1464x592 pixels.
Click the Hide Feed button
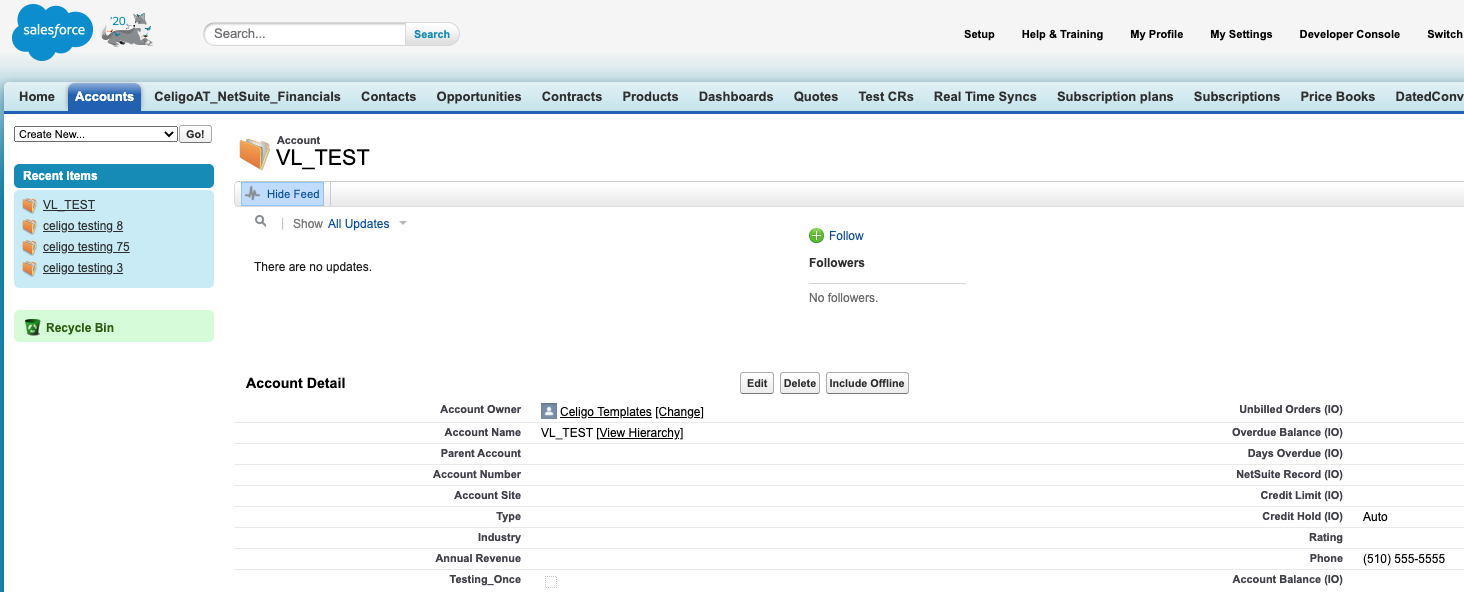coord(283,194)
